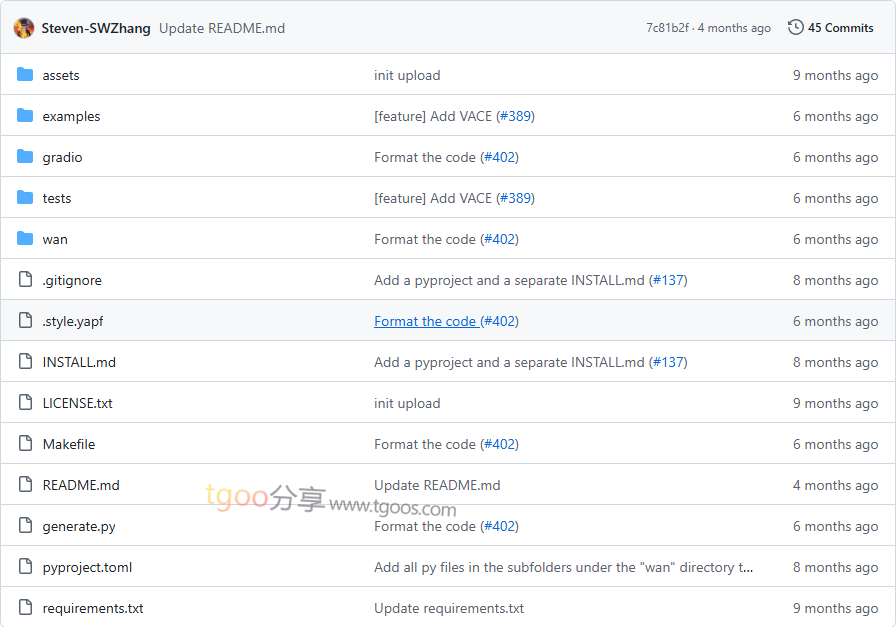This screenshot has width=896, height=628.
Task: Click the requirements.txt file icon
Action: click(25, 608)
